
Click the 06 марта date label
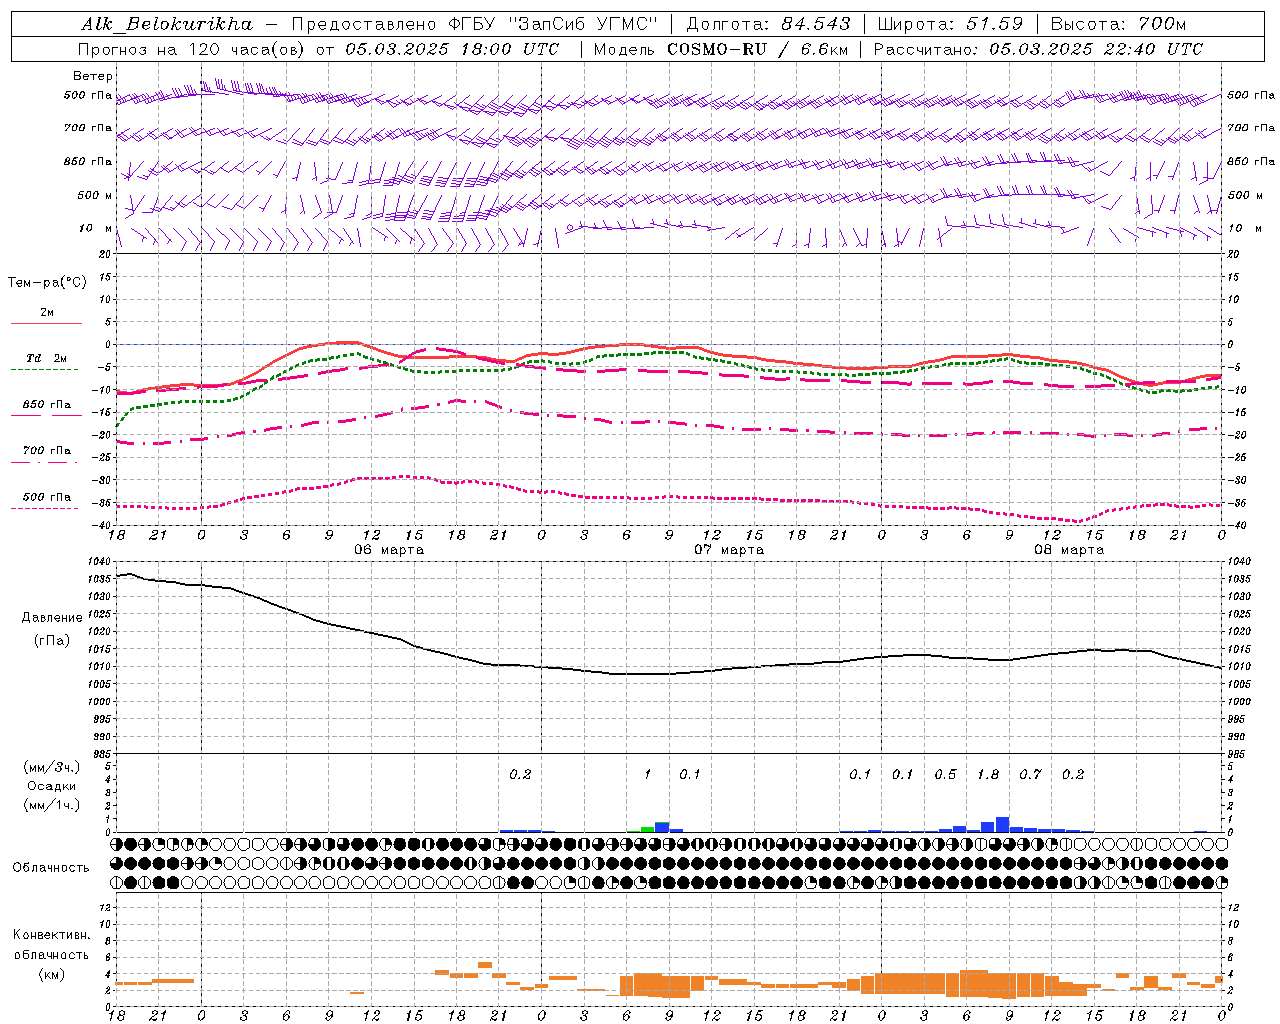(x=389, y=550)
